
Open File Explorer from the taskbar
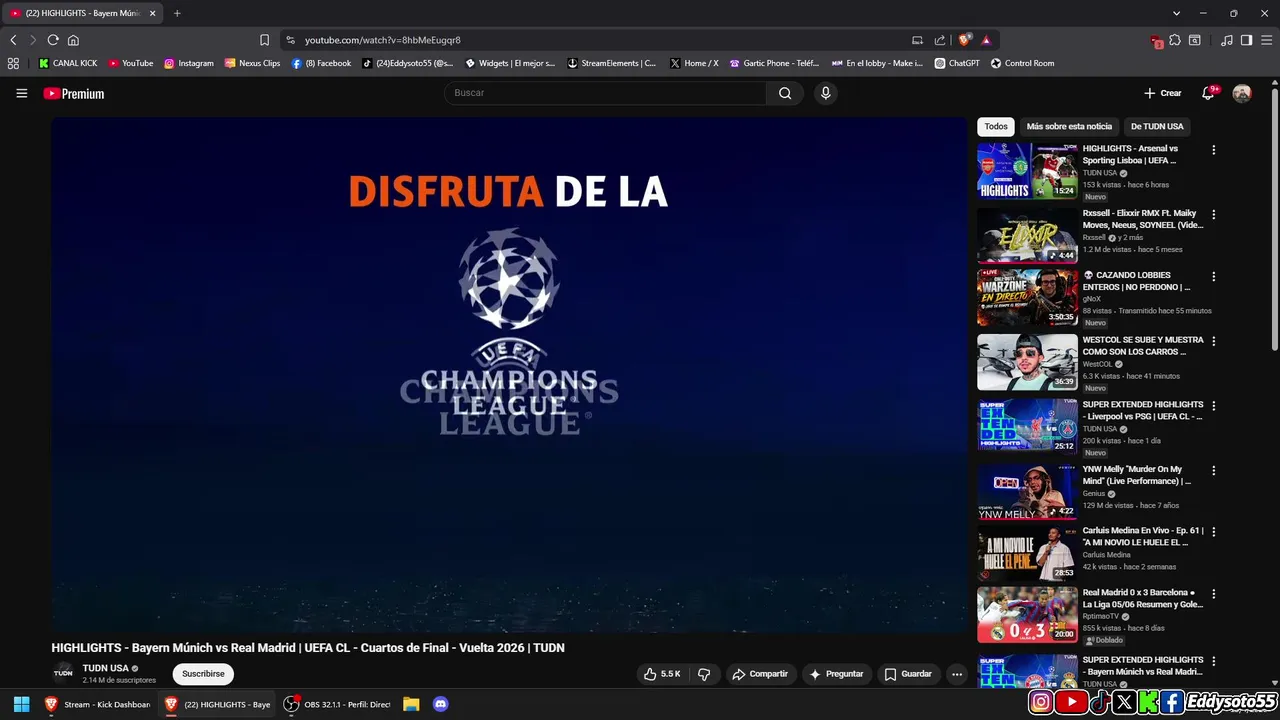click(411, 704)
